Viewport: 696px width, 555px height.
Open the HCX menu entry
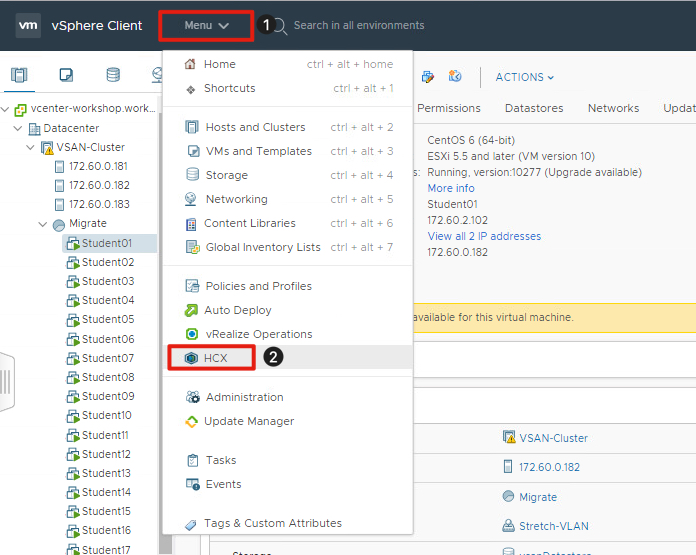click(215, 358)
